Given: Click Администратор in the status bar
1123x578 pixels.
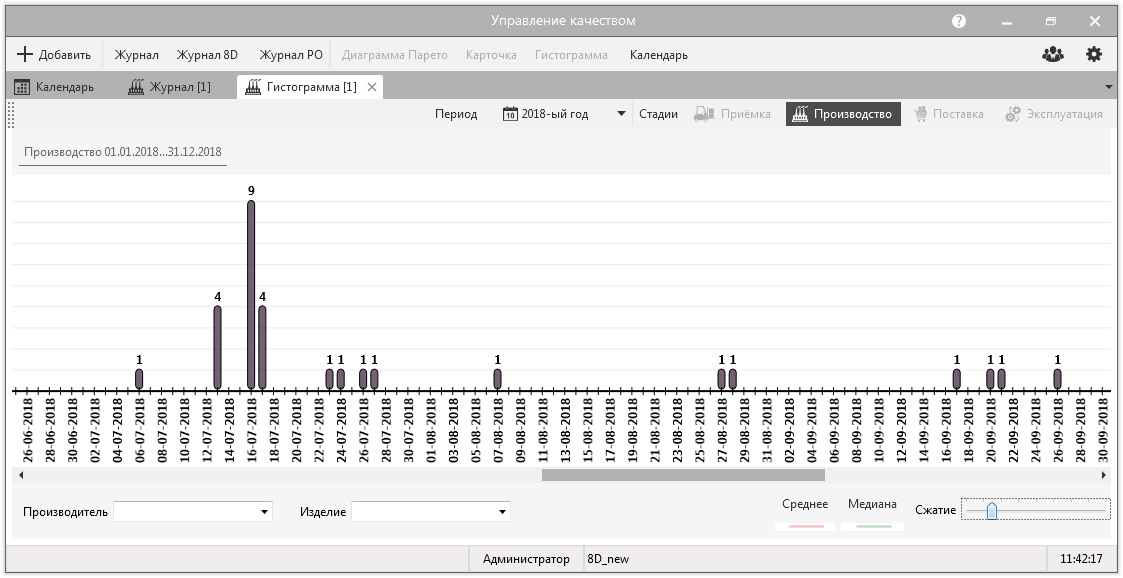Looking at the screenshot, I should tap(526, 559).
